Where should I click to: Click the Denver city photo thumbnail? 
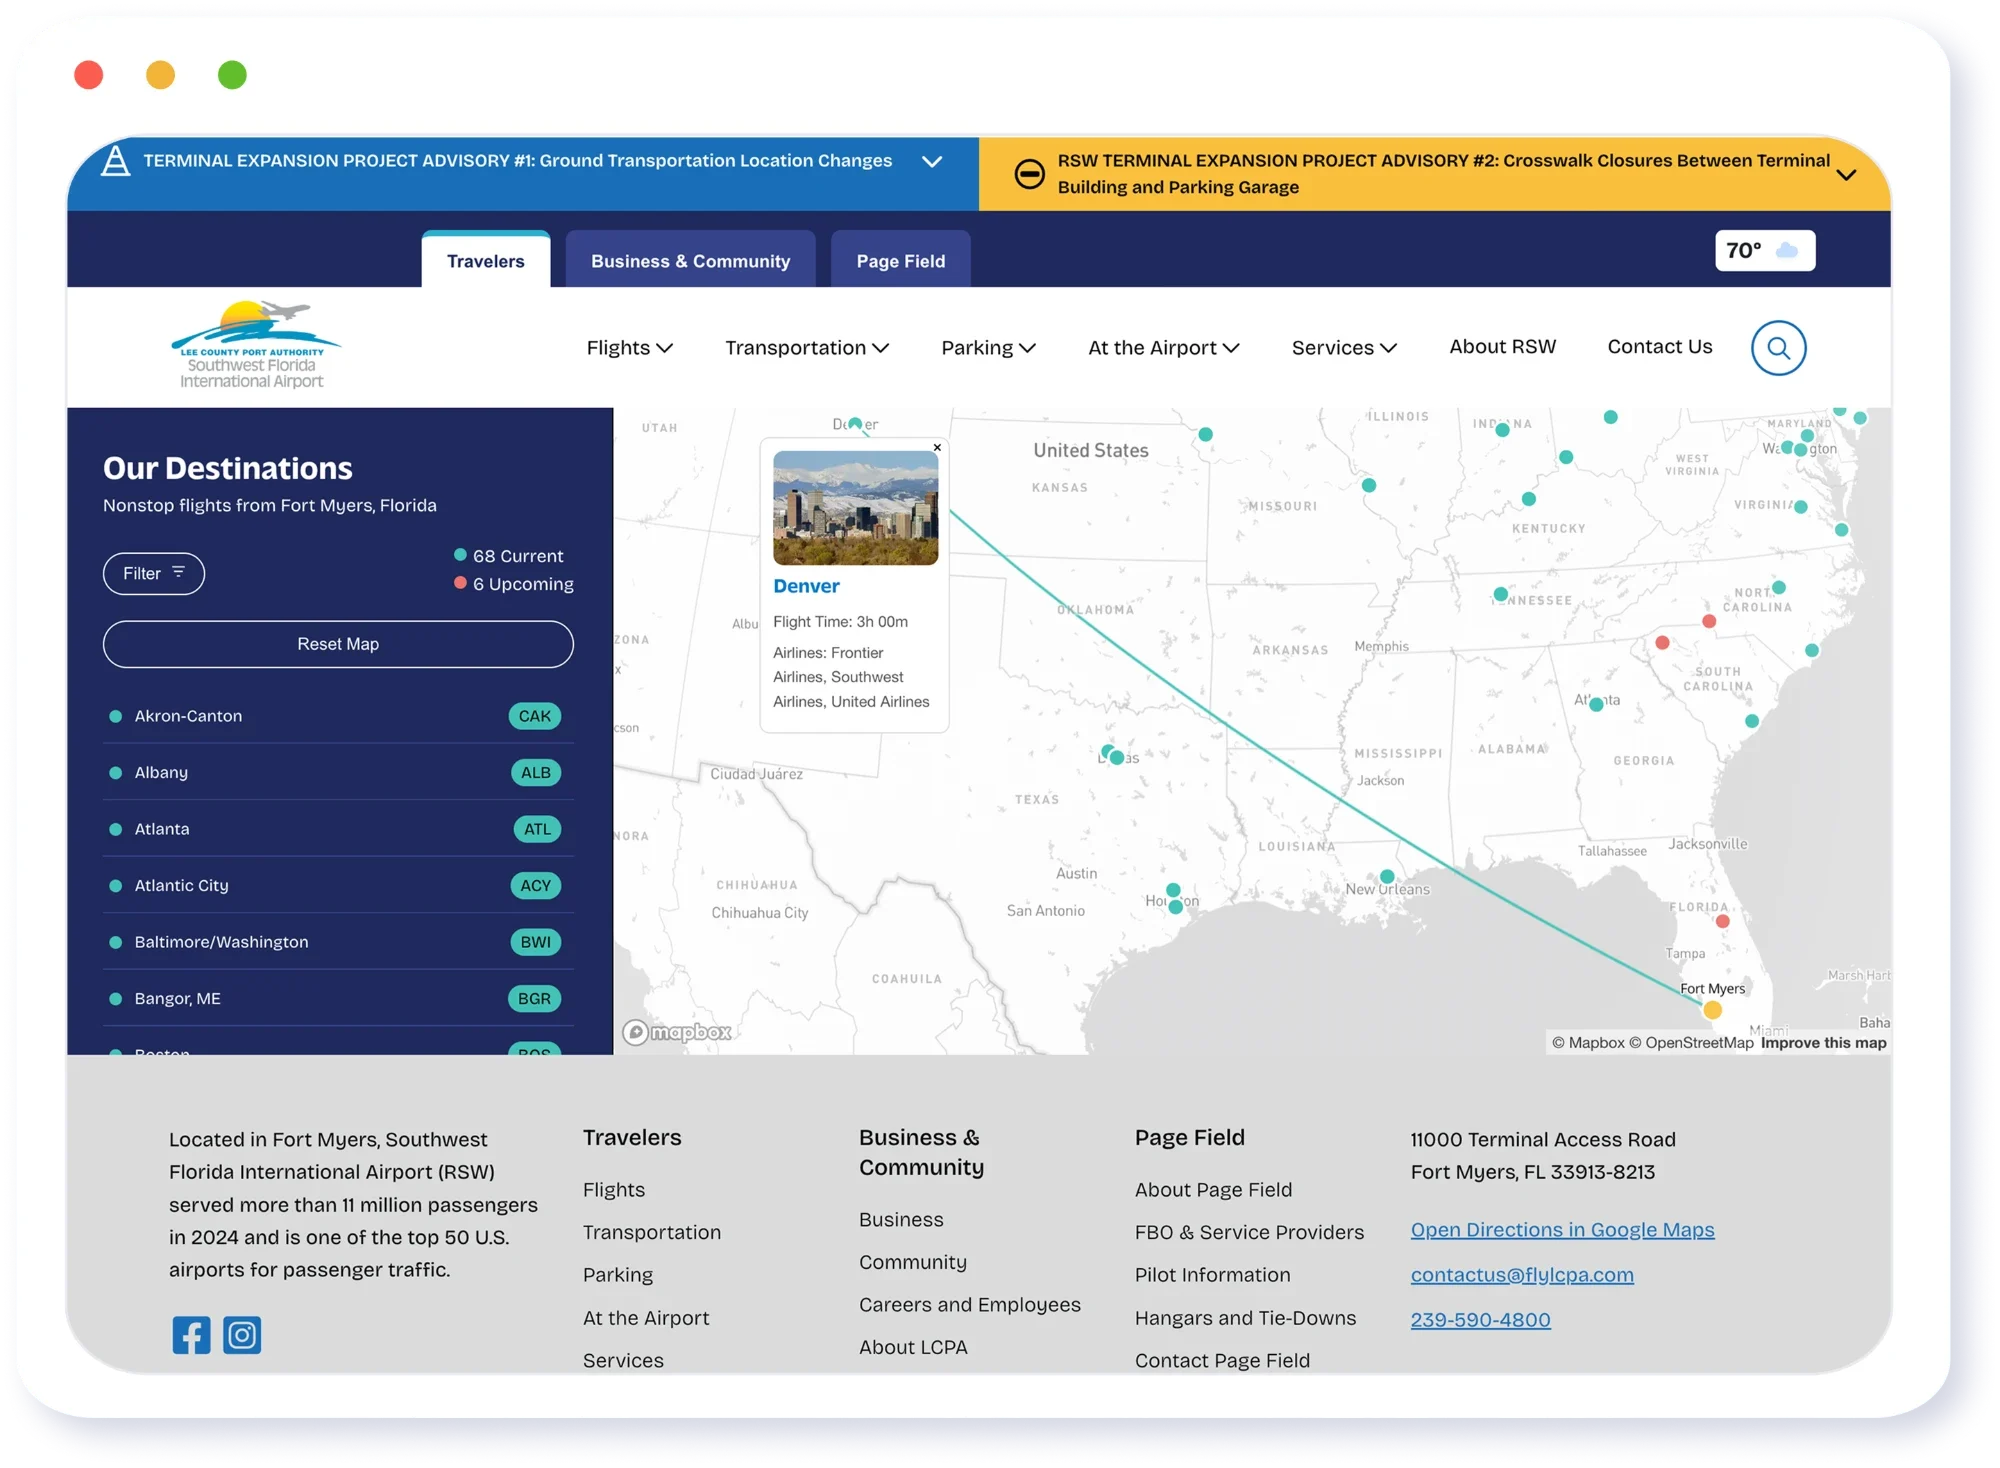point(855,508)
